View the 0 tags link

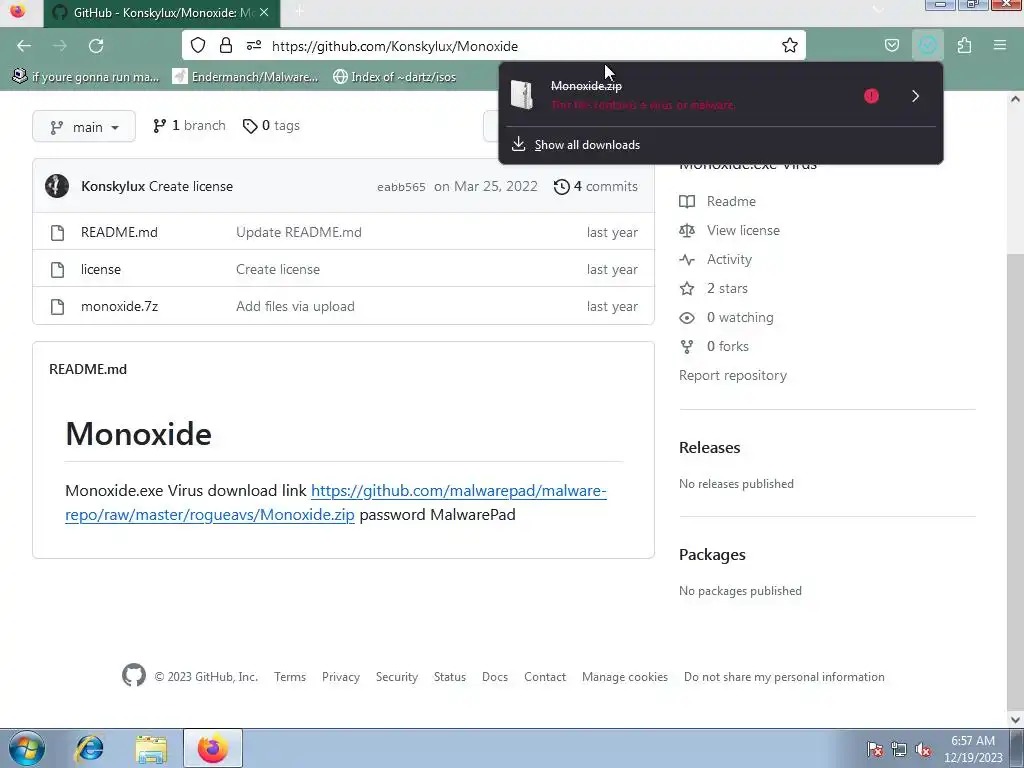coord(271,125)
